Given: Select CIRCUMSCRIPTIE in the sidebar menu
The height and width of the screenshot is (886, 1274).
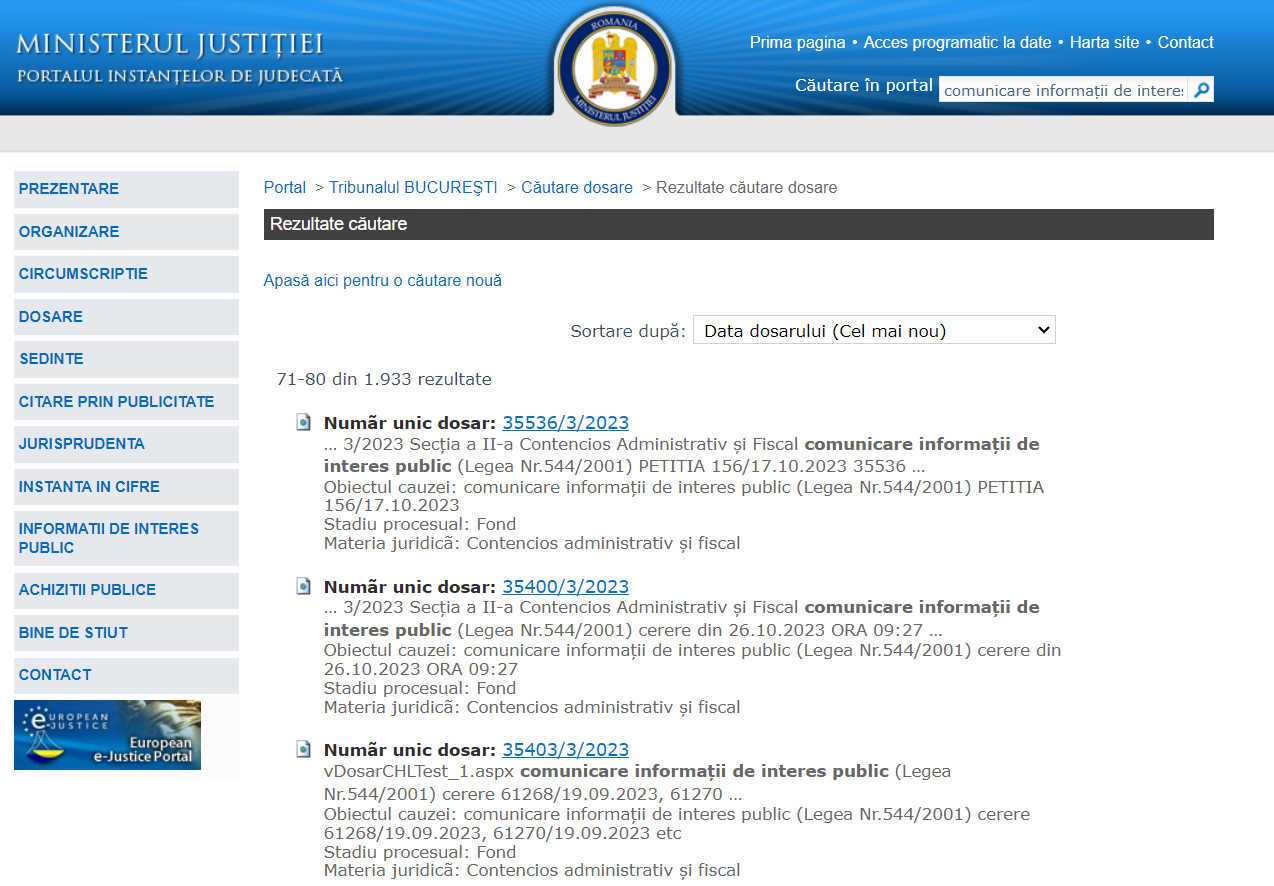Looking at the screenshot, I should [126, 274].
